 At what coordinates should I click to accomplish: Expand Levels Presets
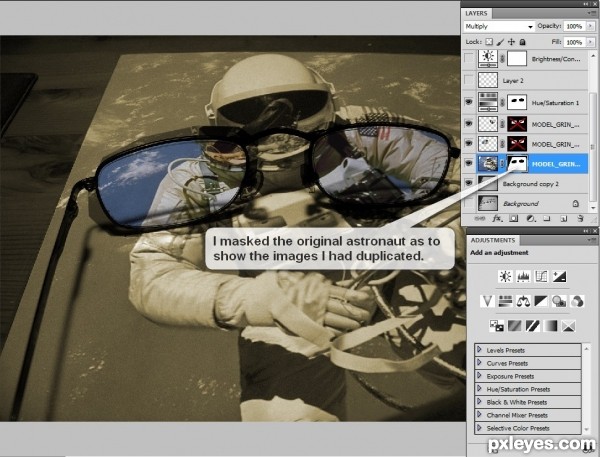pyautogui.click(x=479, y=349)
